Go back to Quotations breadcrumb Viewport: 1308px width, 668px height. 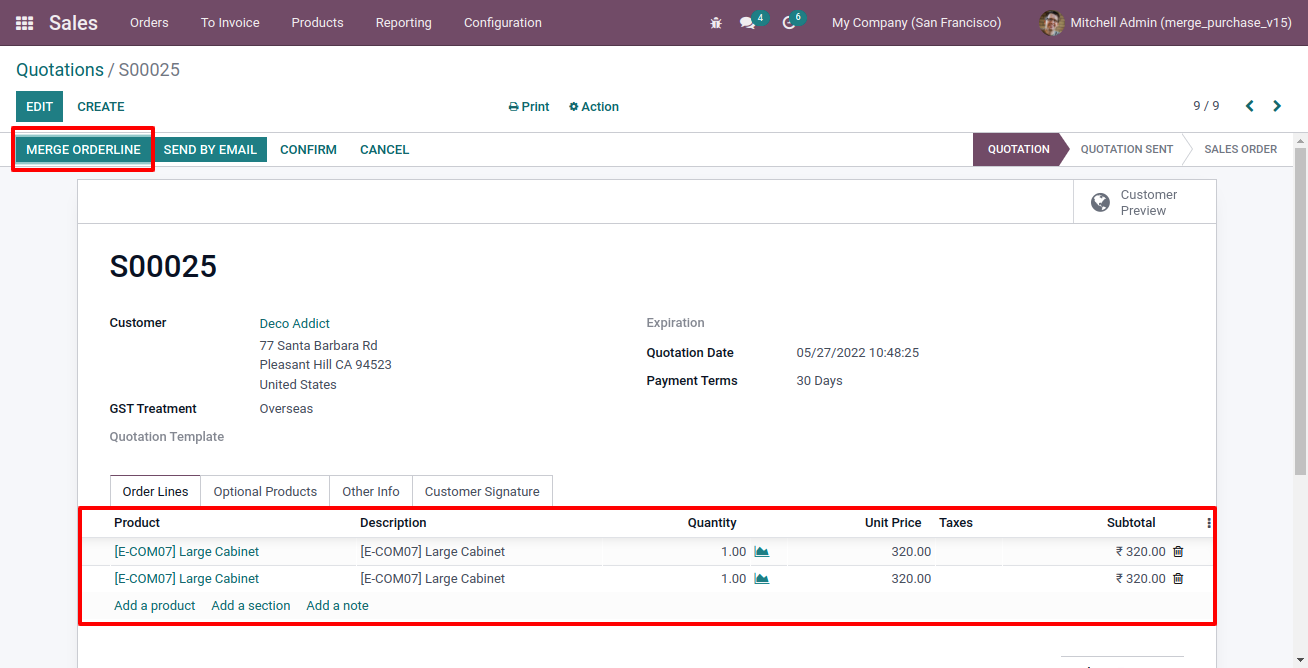click(60, 70)
